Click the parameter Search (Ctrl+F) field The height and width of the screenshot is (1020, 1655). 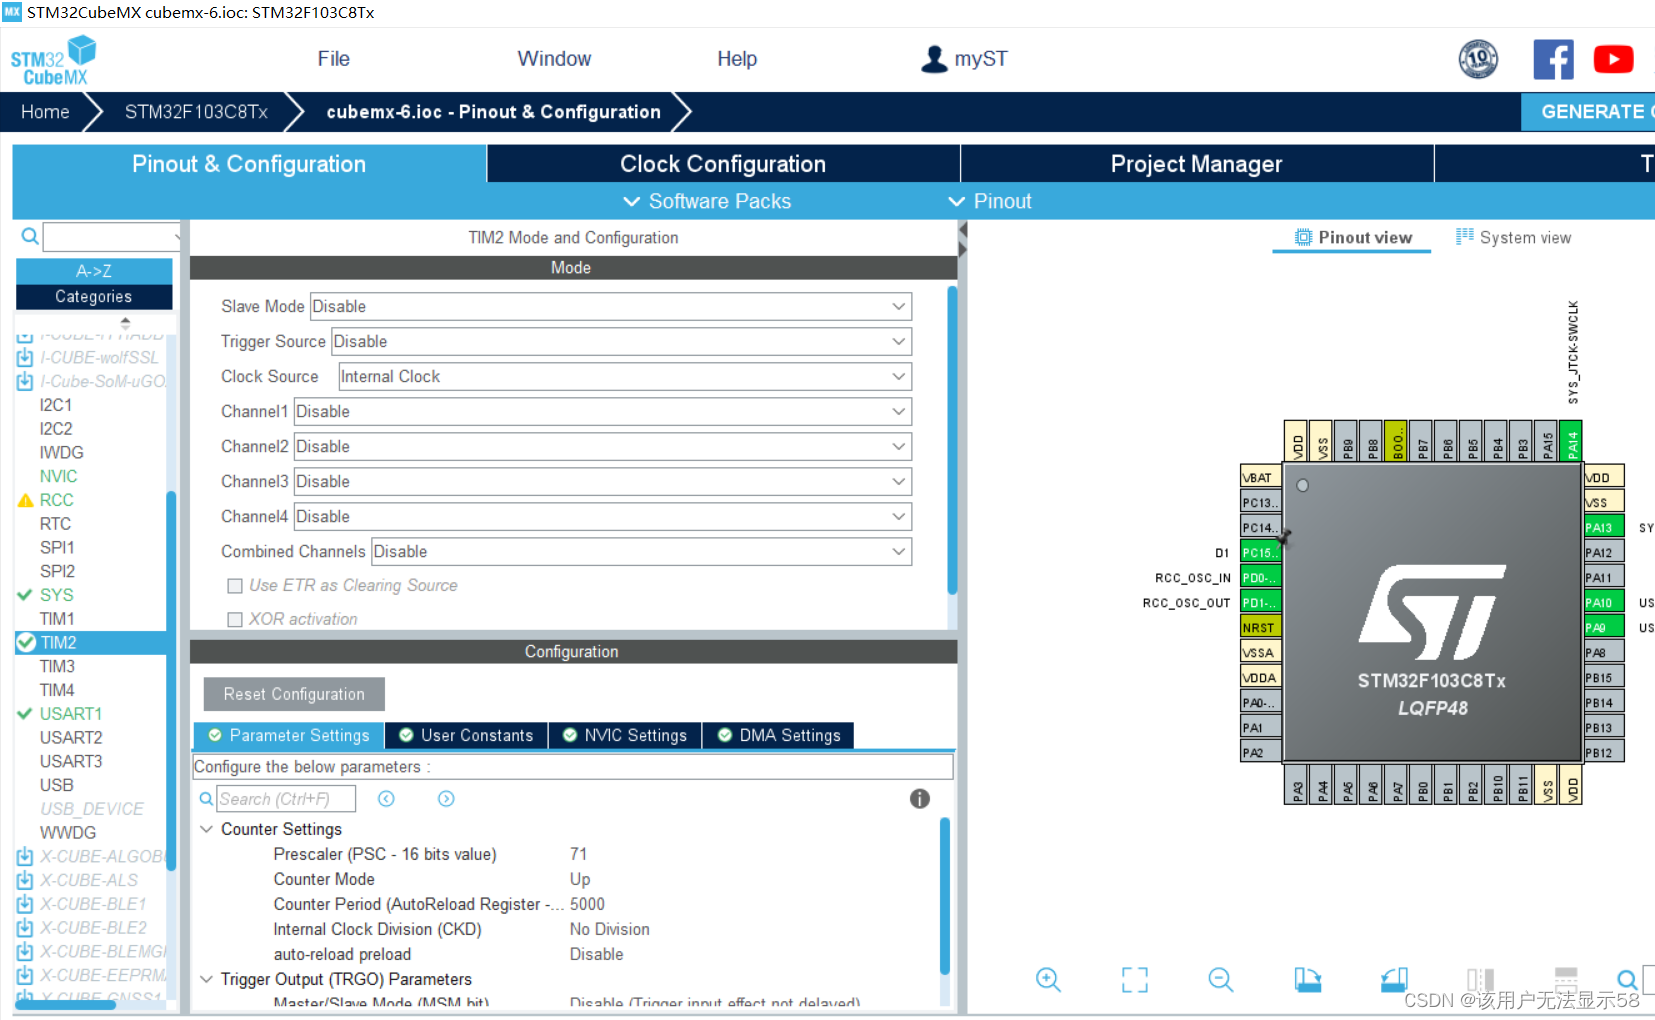coord(286,798)
